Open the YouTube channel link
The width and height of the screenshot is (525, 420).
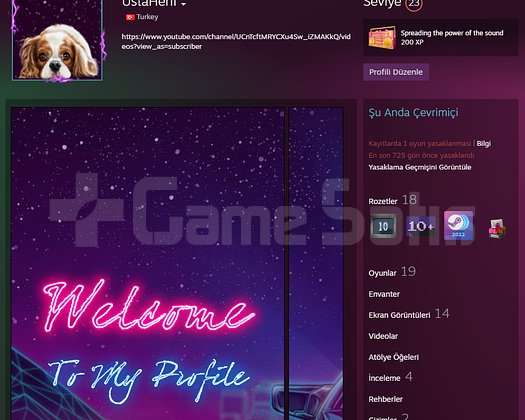[236, 42]
